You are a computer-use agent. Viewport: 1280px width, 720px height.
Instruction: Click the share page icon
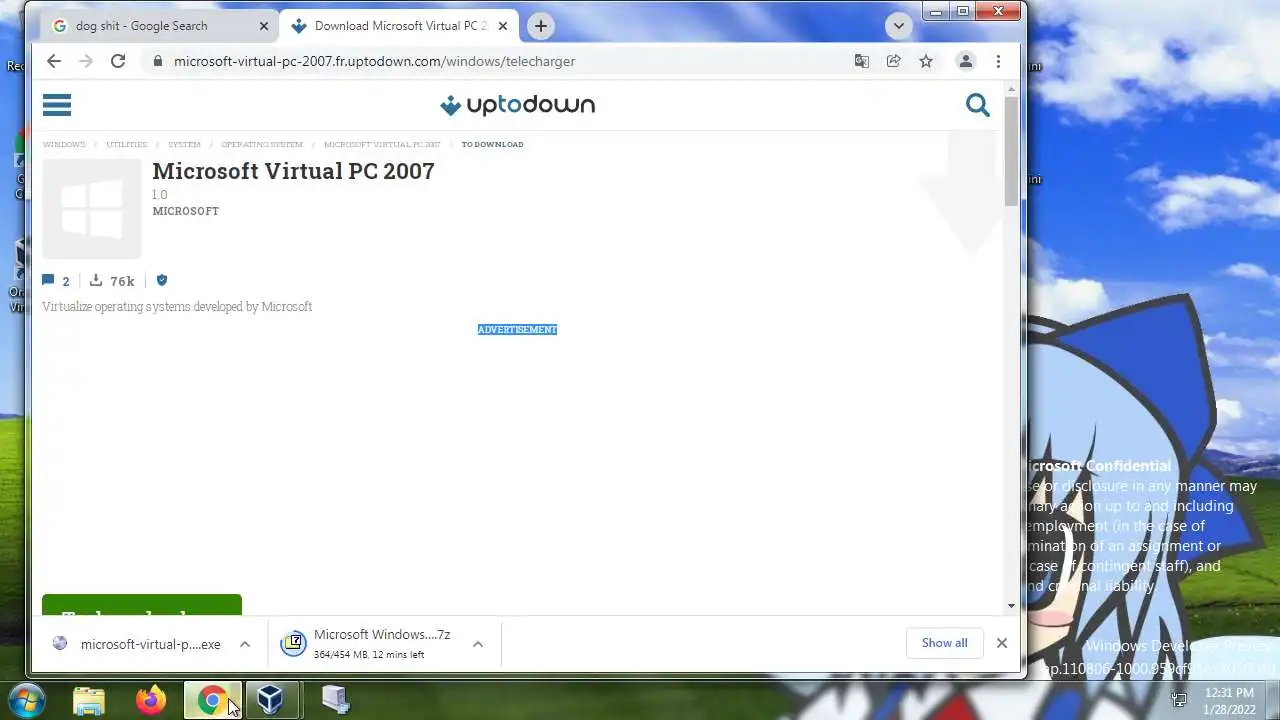(x=894, y=61)
